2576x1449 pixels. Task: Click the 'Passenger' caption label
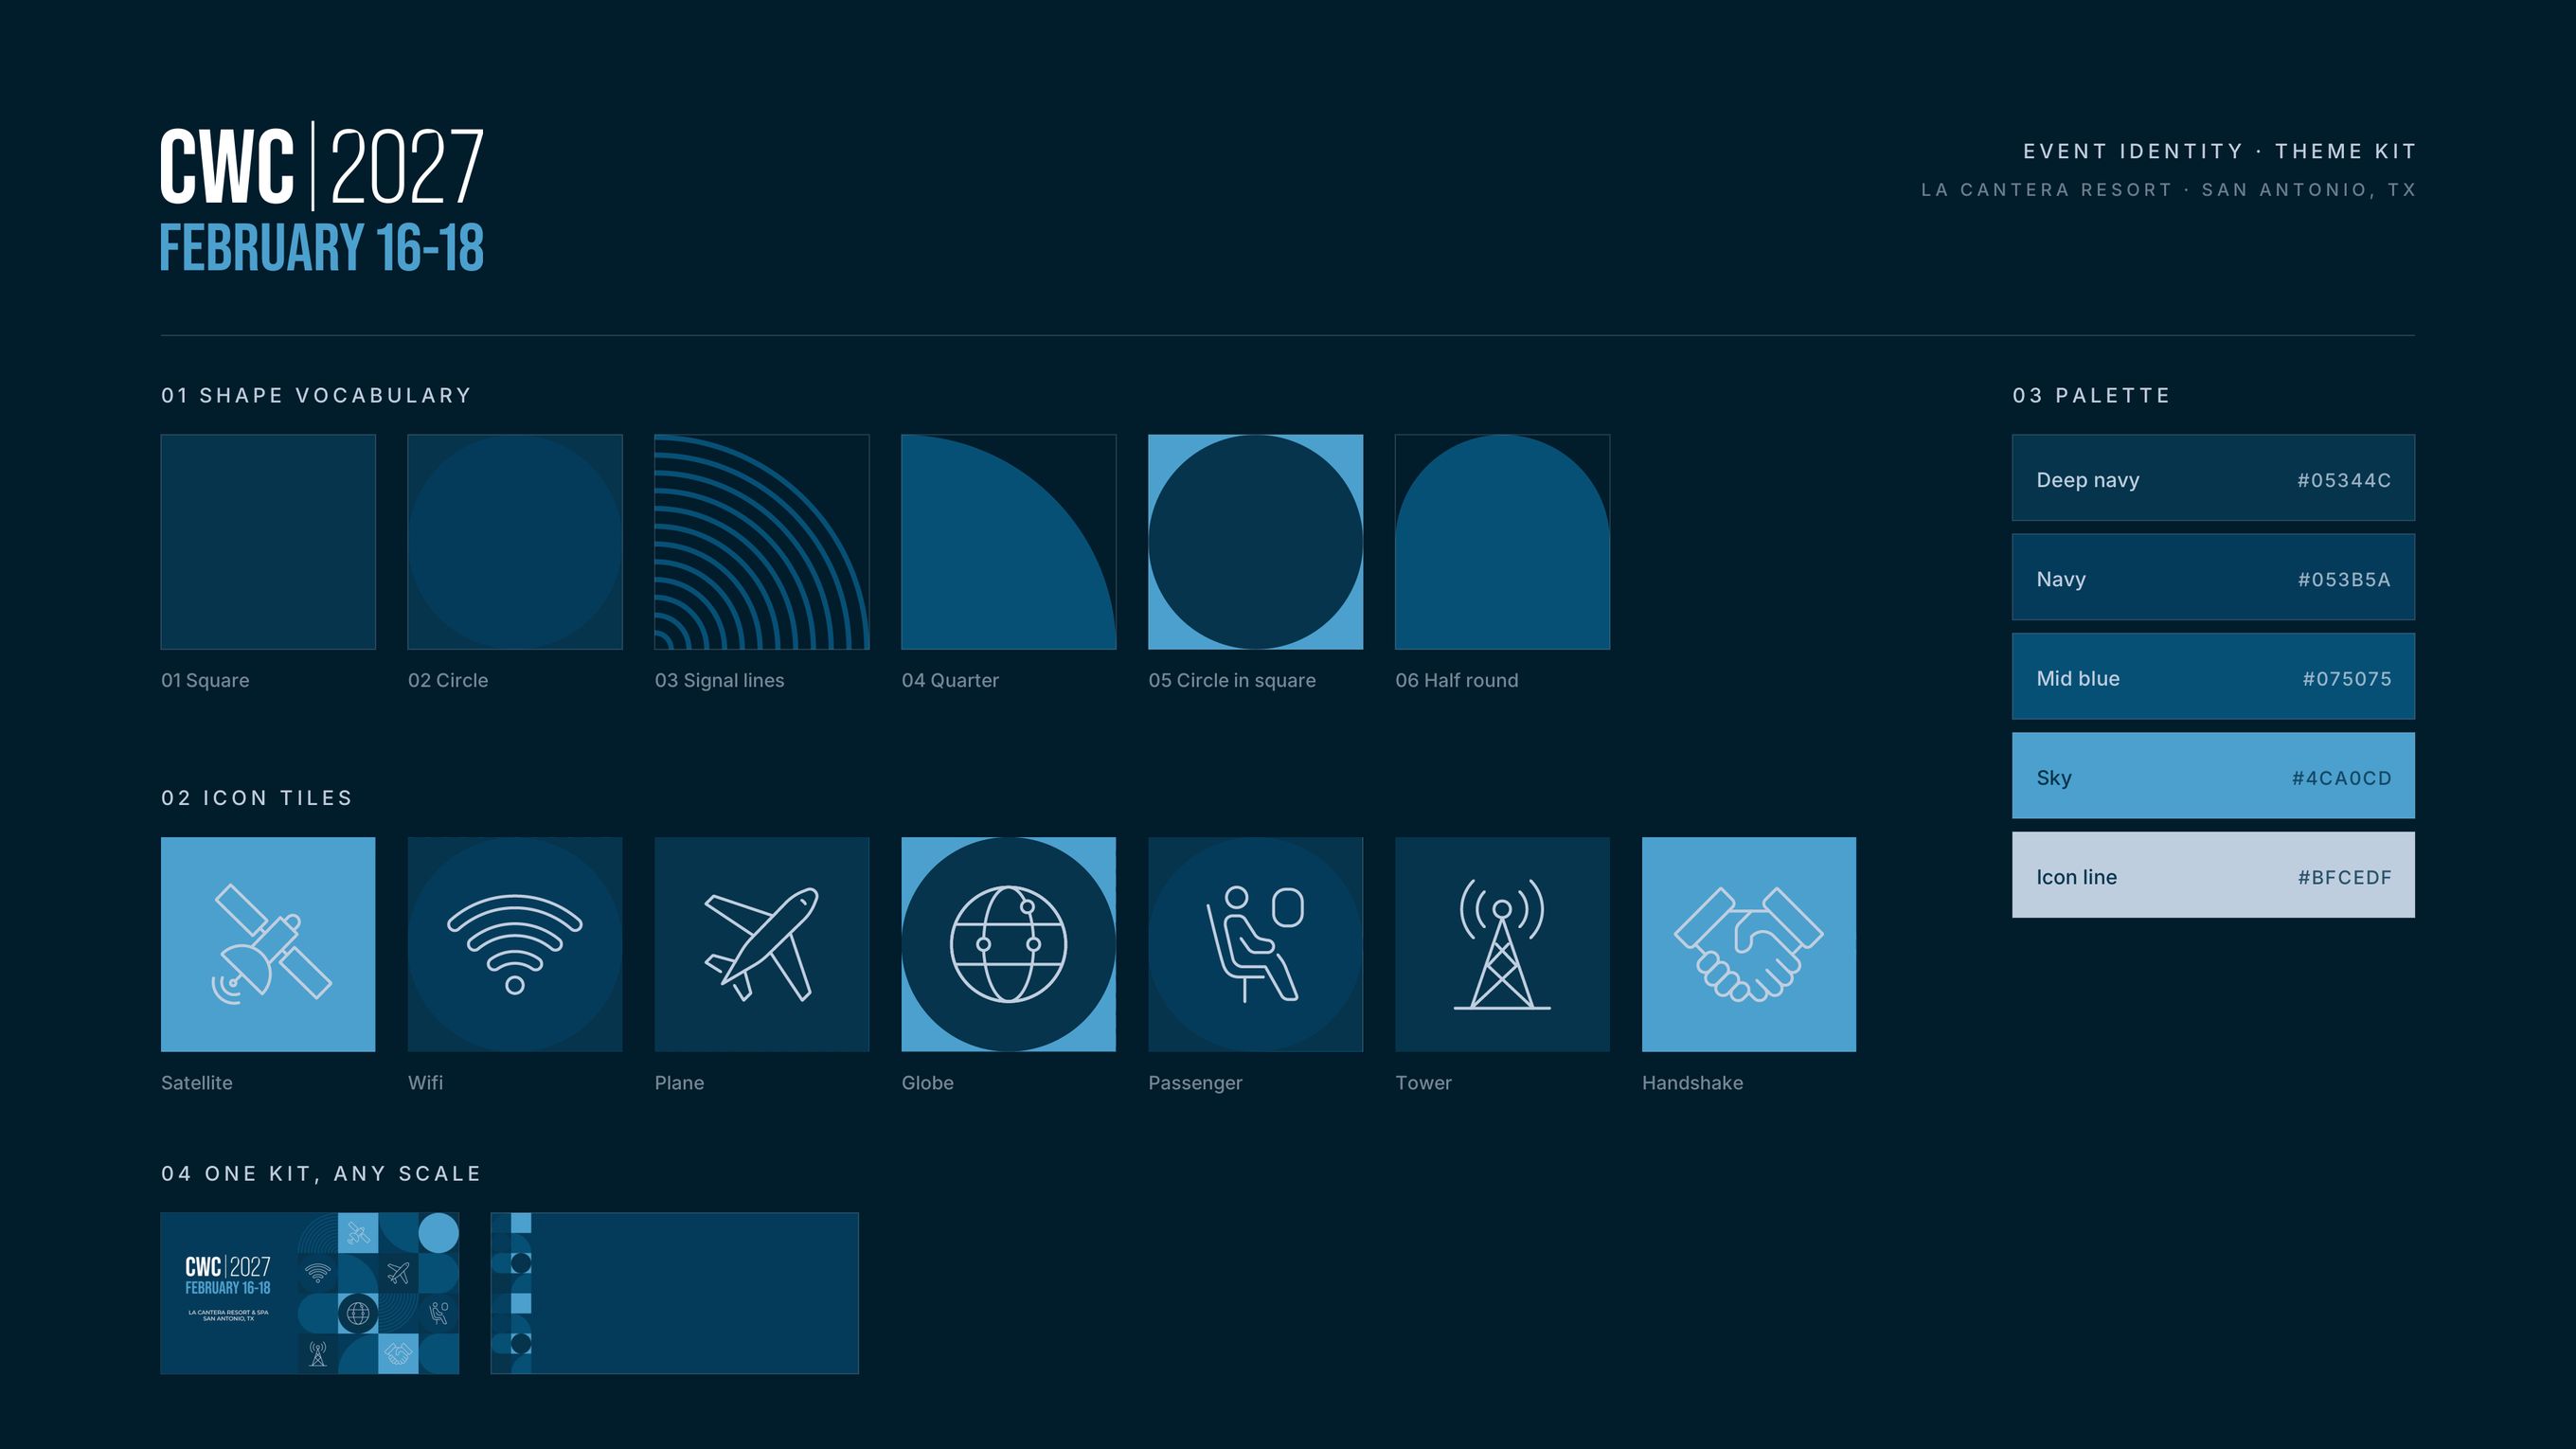(x=1195, y=1083)
